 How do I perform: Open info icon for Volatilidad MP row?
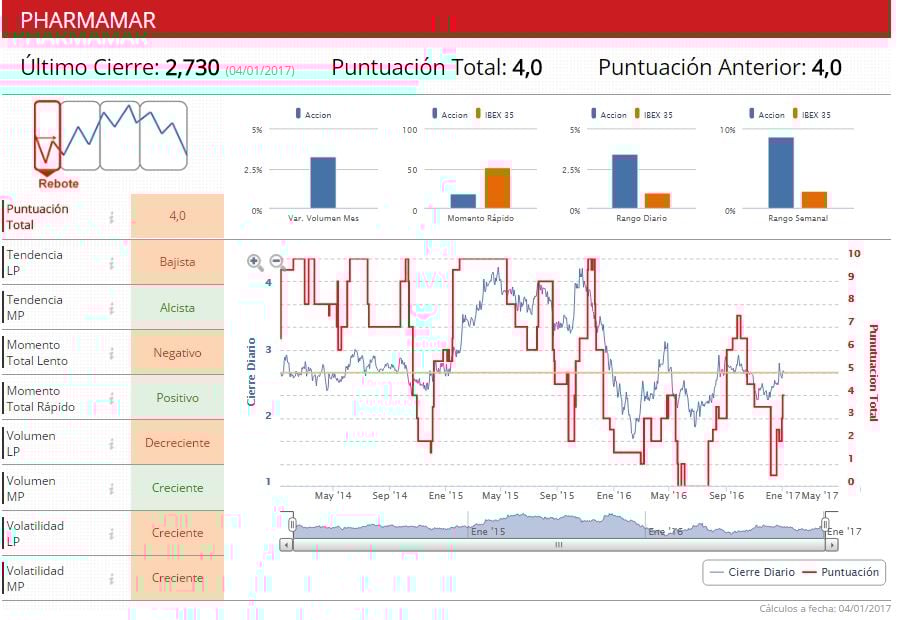pyautogui.click(x=112, y=579)
